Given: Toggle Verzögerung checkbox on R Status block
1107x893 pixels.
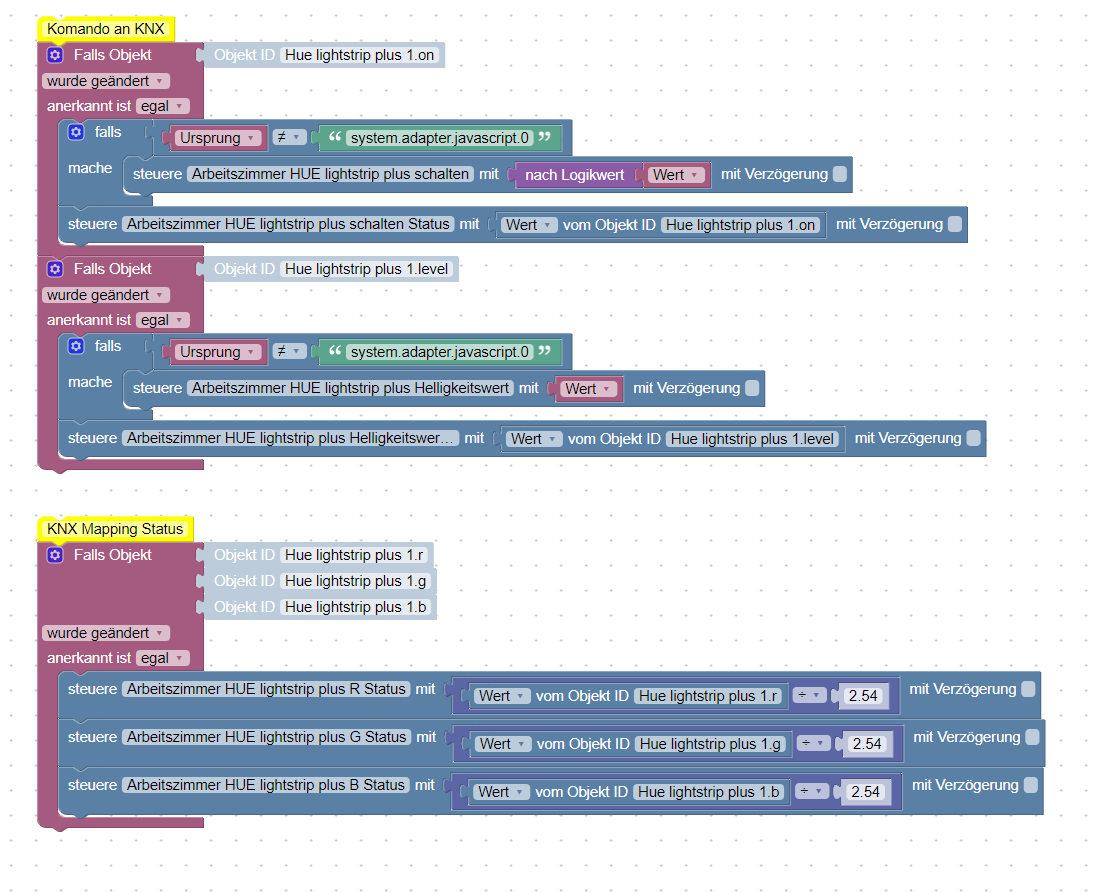Looking at the screenshot, I should 1028,689.
